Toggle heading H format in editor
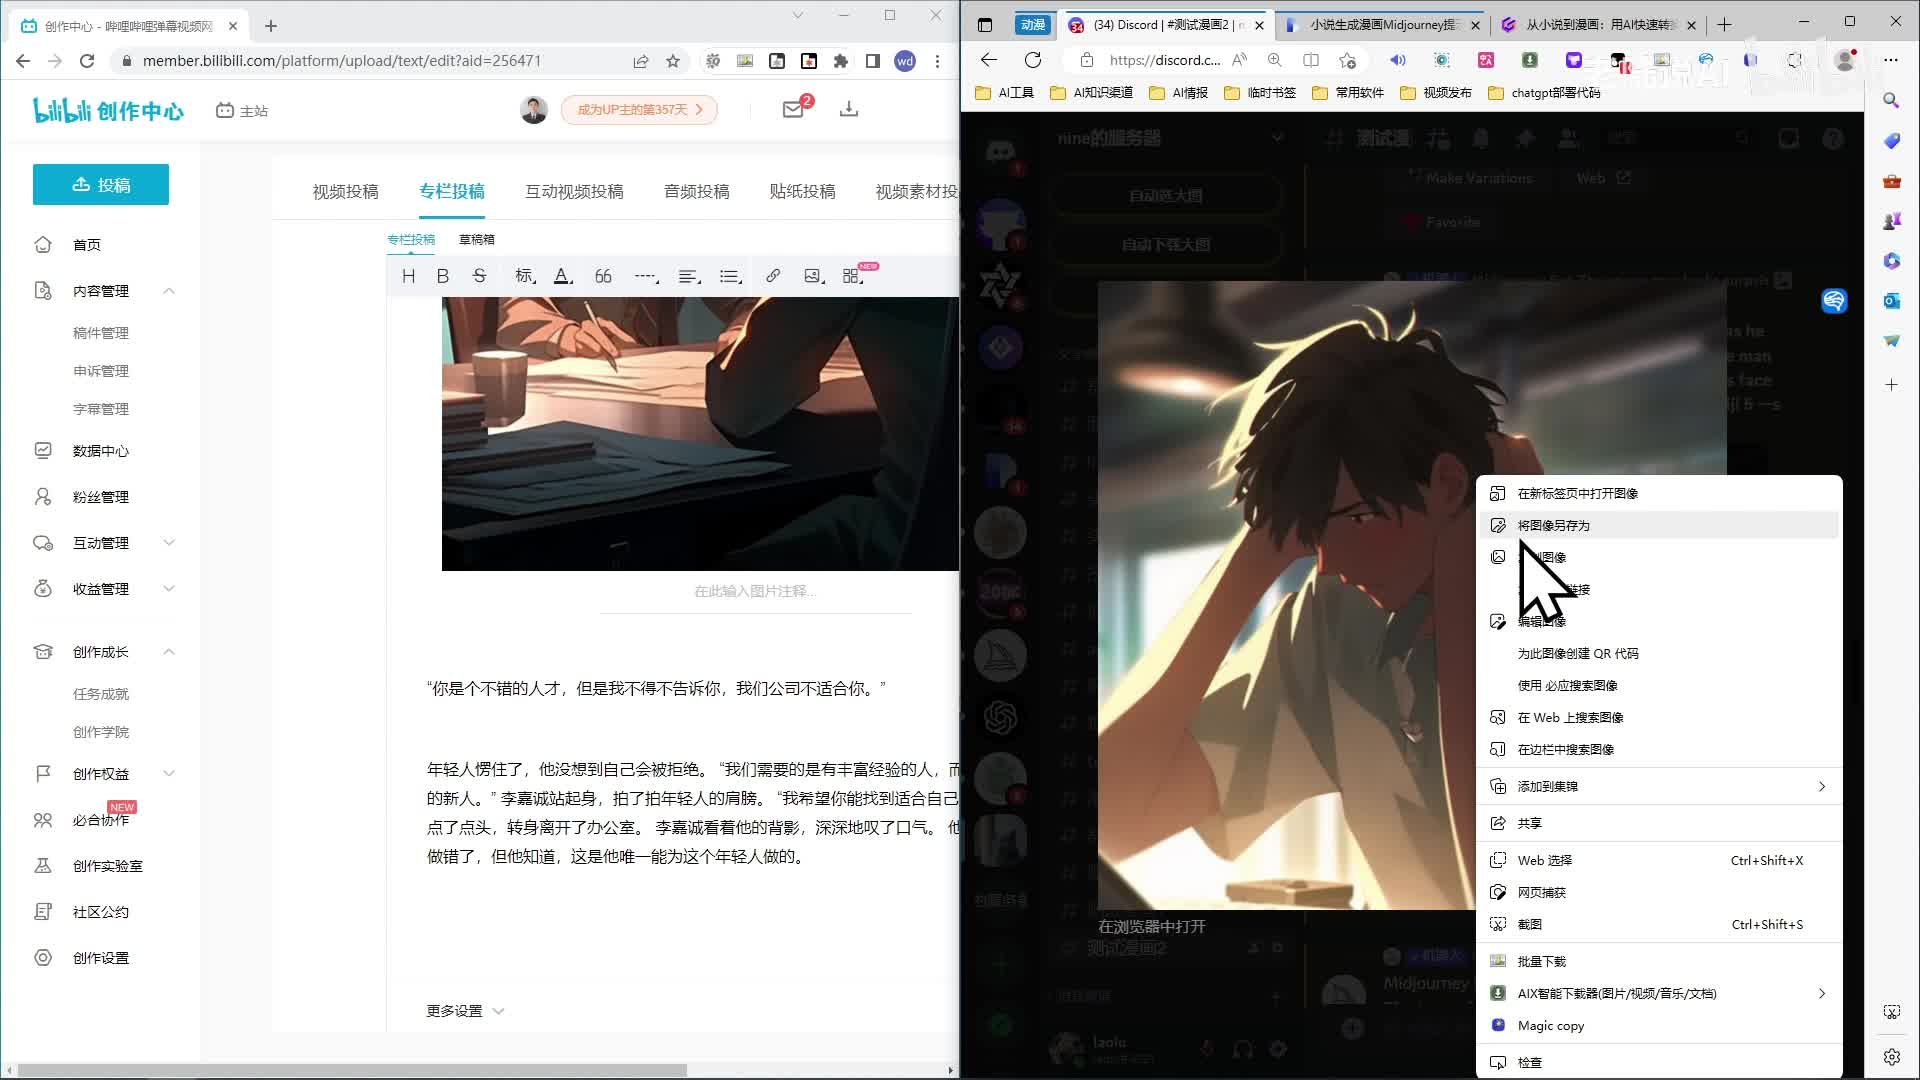 pos(408,276)
